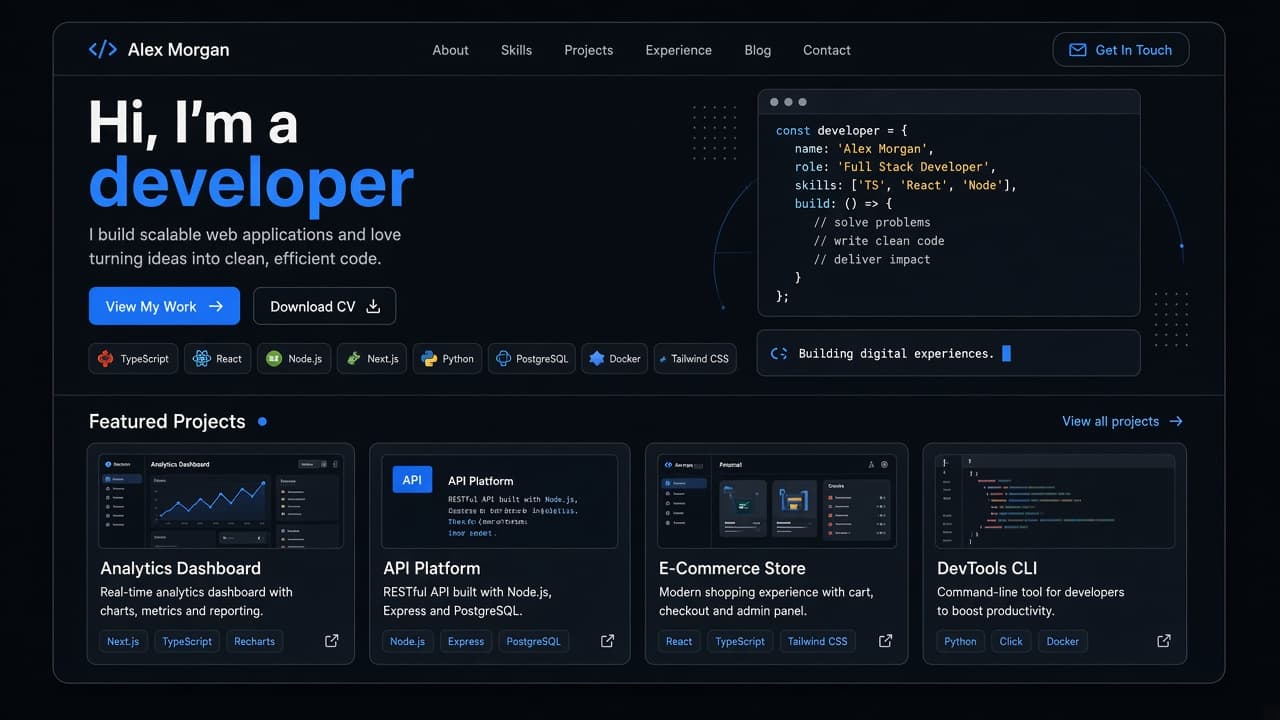Click the arrow icon on View My Work
Image resolution: width=1280 pixels, height=720 pixels.
pos(216,306)
